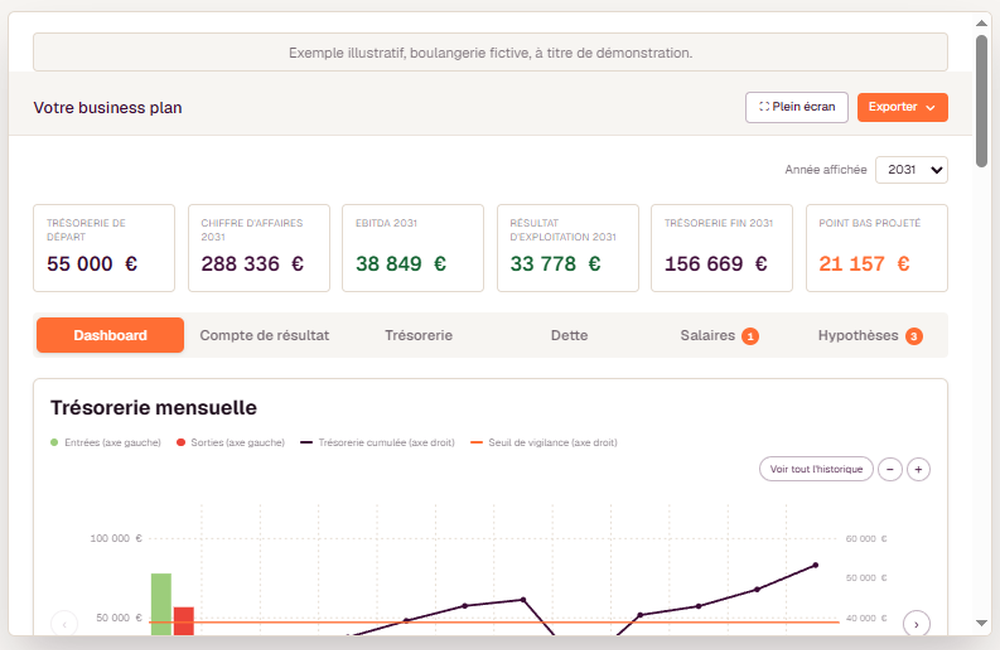This screenshot has width=1000, height=650.
Task: Open the Année affichée 2031 dropdown
Action: (911, 170)
